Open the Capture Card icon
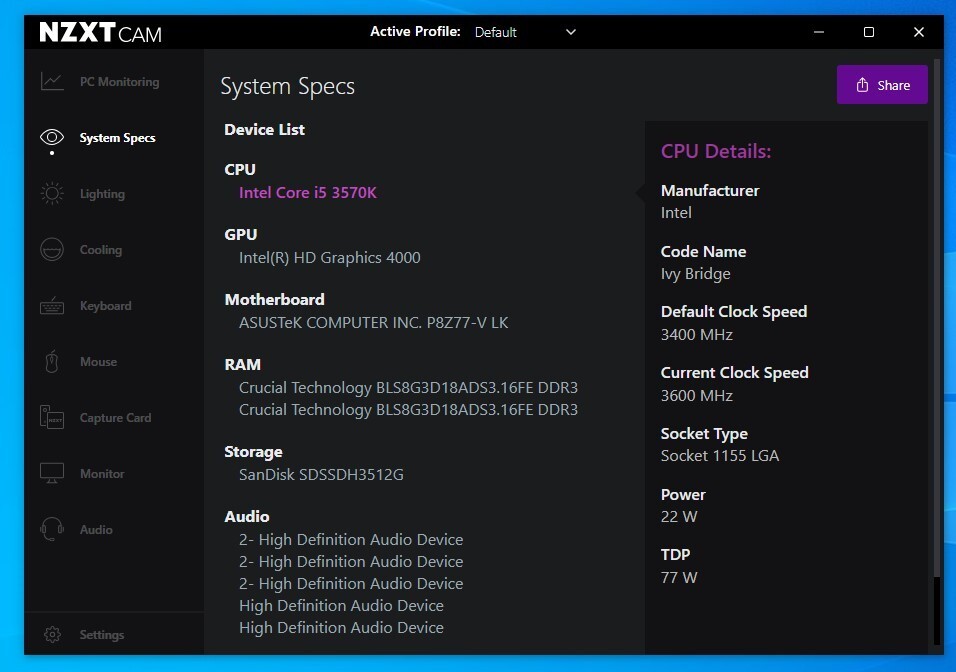This screenshot has height=672, width=956. [52, 417]
